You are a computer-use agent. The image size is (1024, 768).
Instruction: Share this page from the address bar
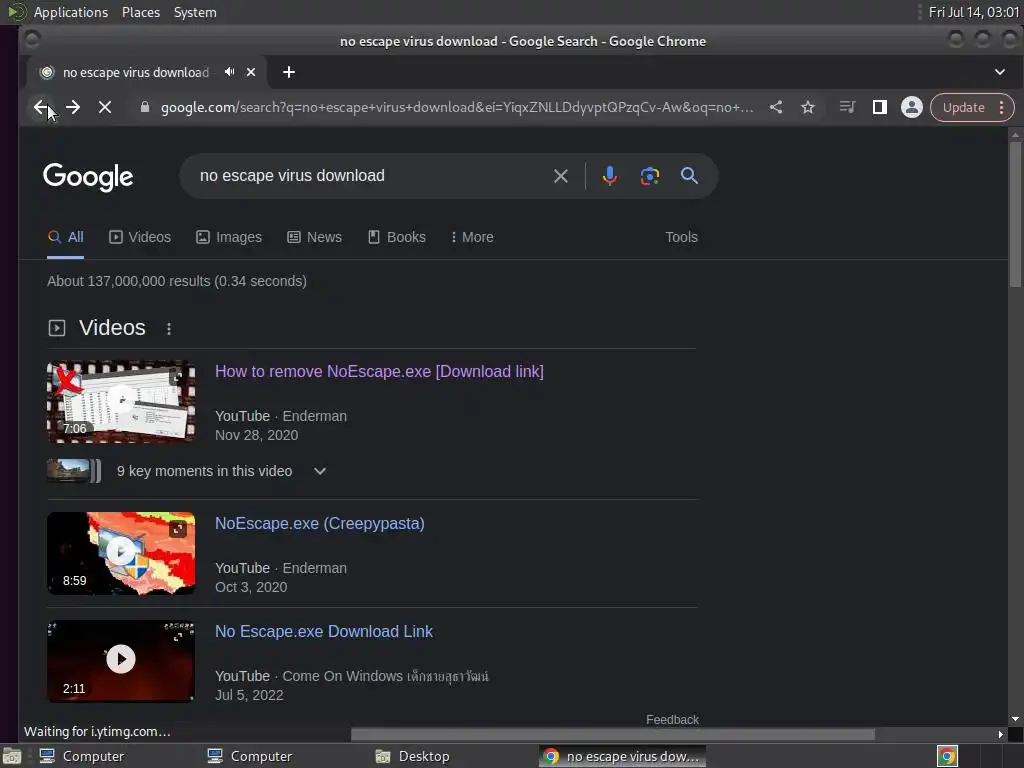click(x=776, y=107)
